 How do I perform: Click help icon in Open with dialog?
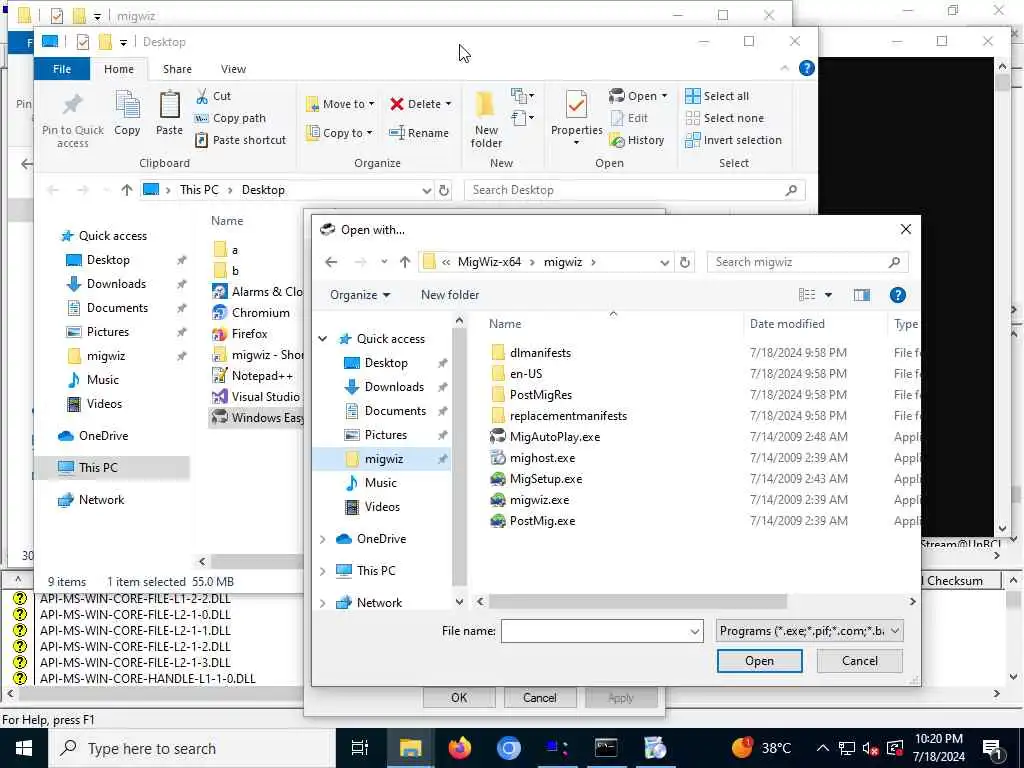click(x=897, y=295)
